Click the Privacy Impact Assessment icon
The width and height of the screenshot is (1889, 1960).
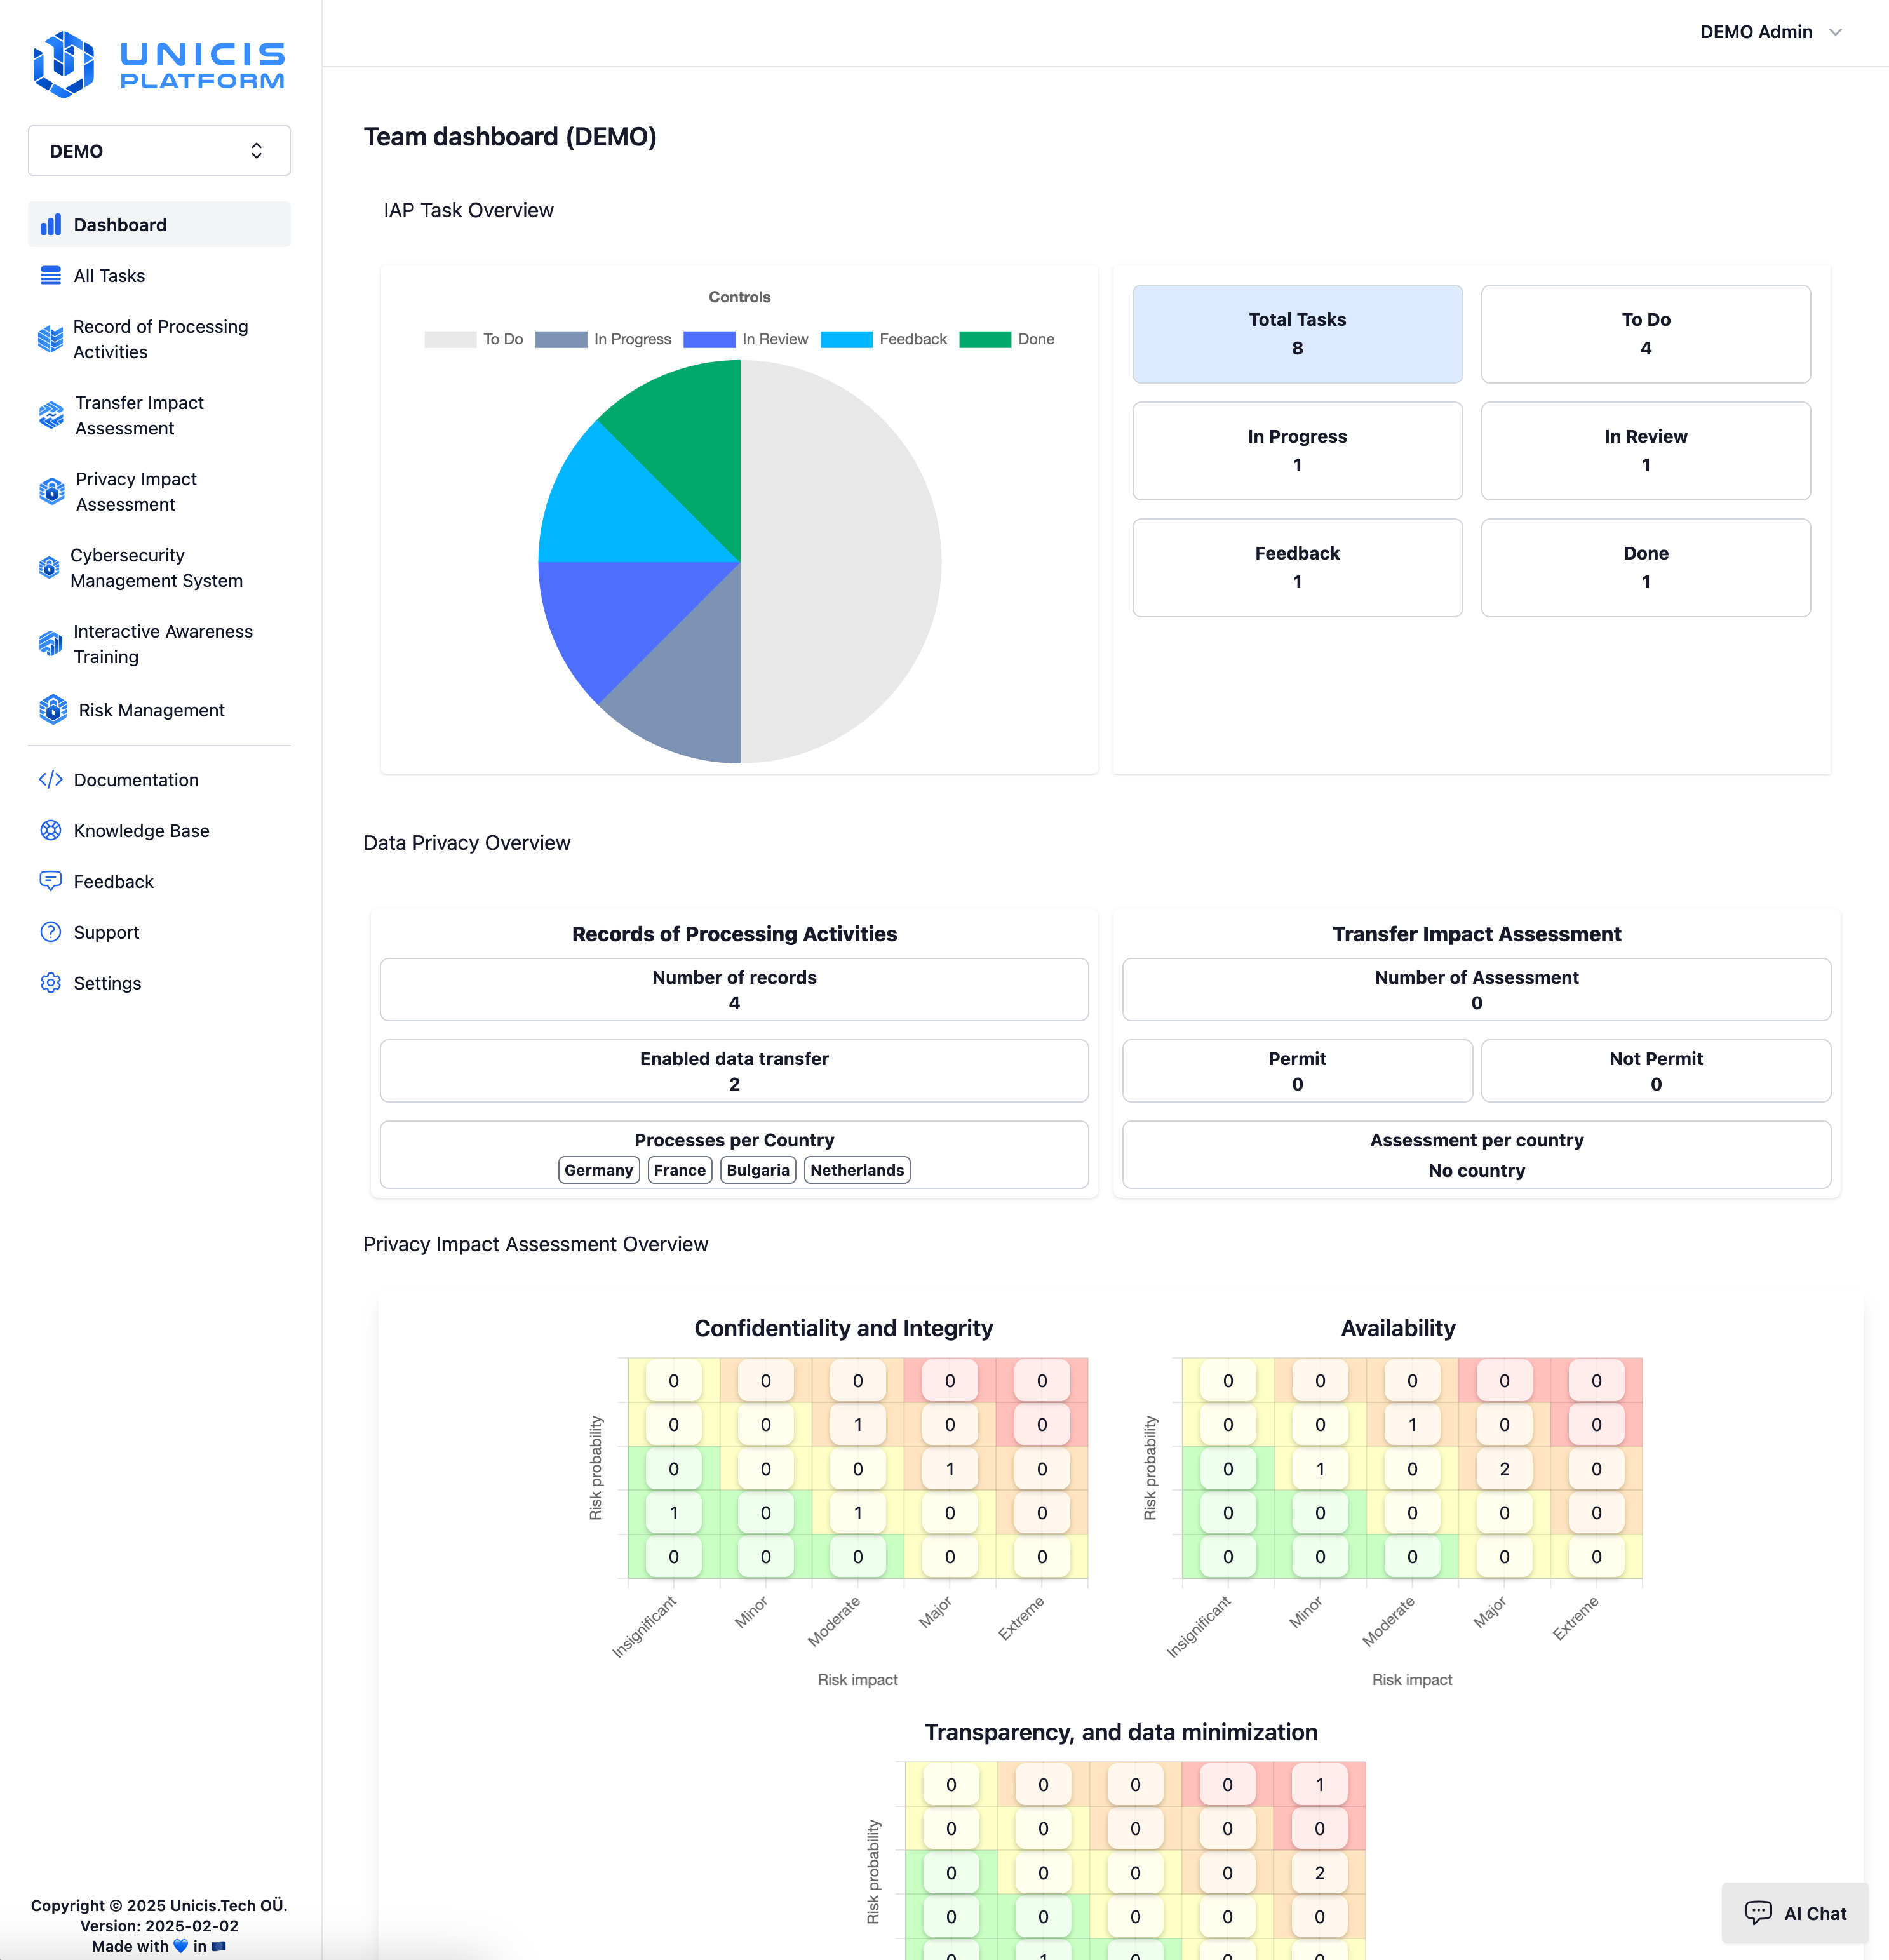pyautogui.click(x=52, y=491)
